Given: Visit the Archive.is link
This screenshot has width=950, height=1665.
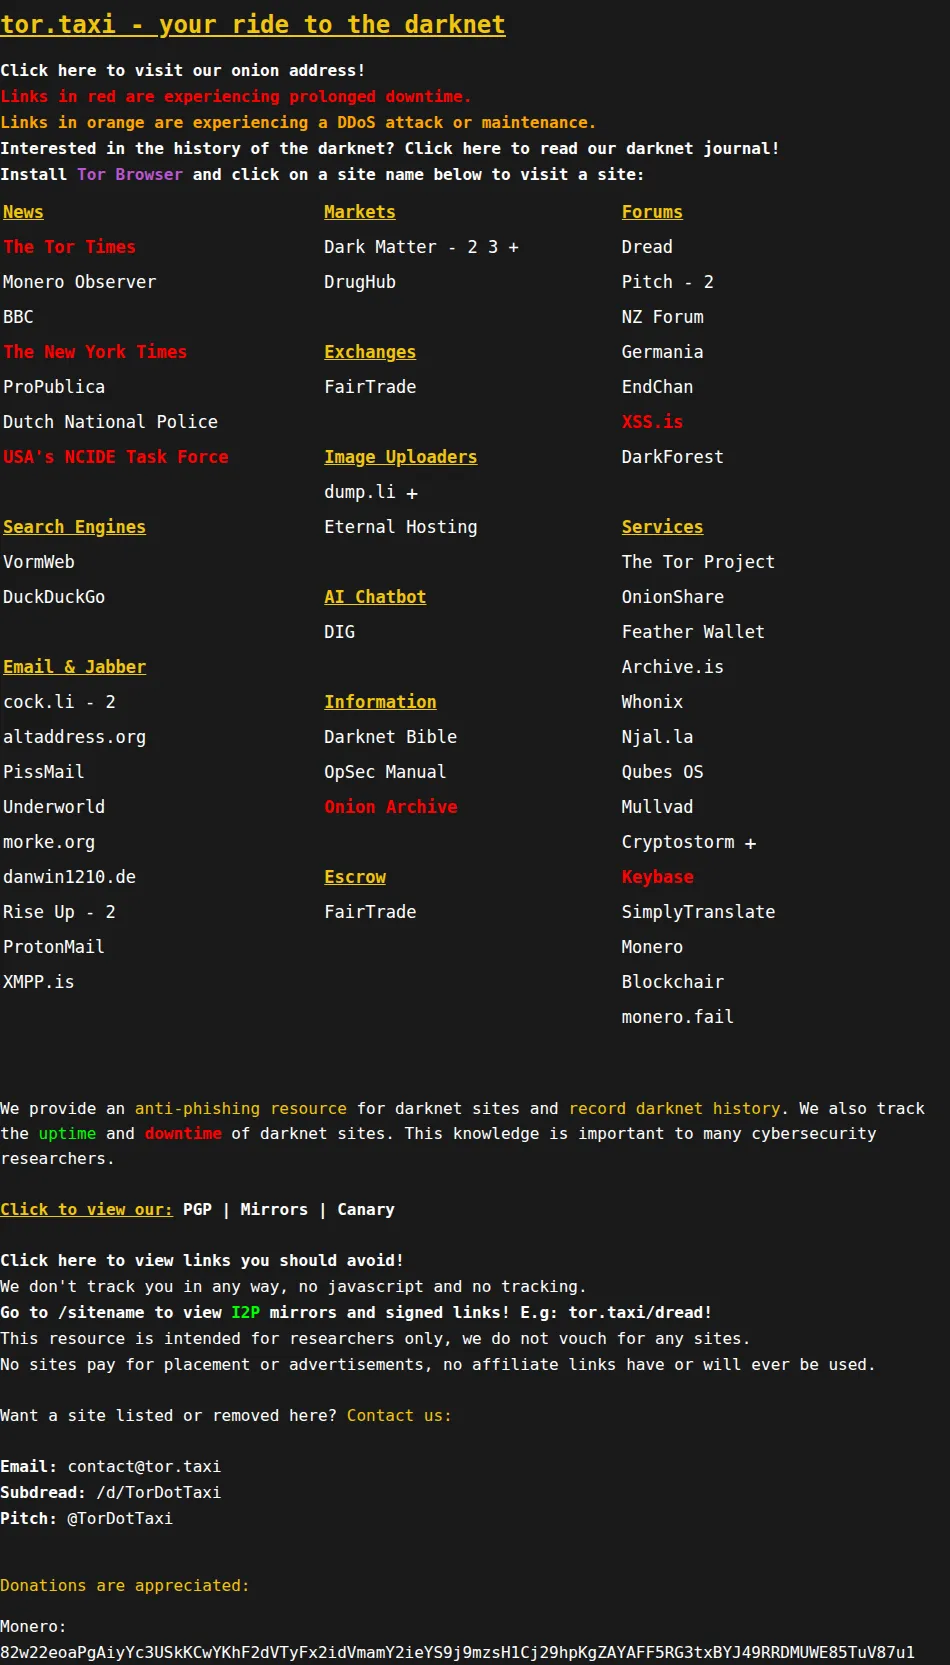Looking at the screenshot, I should point(673,667).
